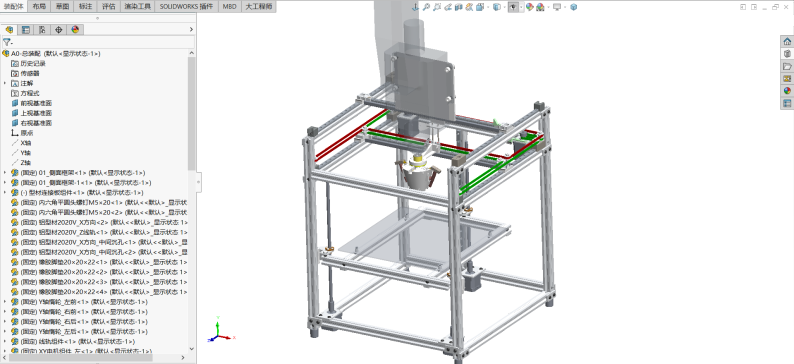Screen dimensions: 794x364
Task: Open Appearances task pane on right
Action: click(x=787, y=91)
